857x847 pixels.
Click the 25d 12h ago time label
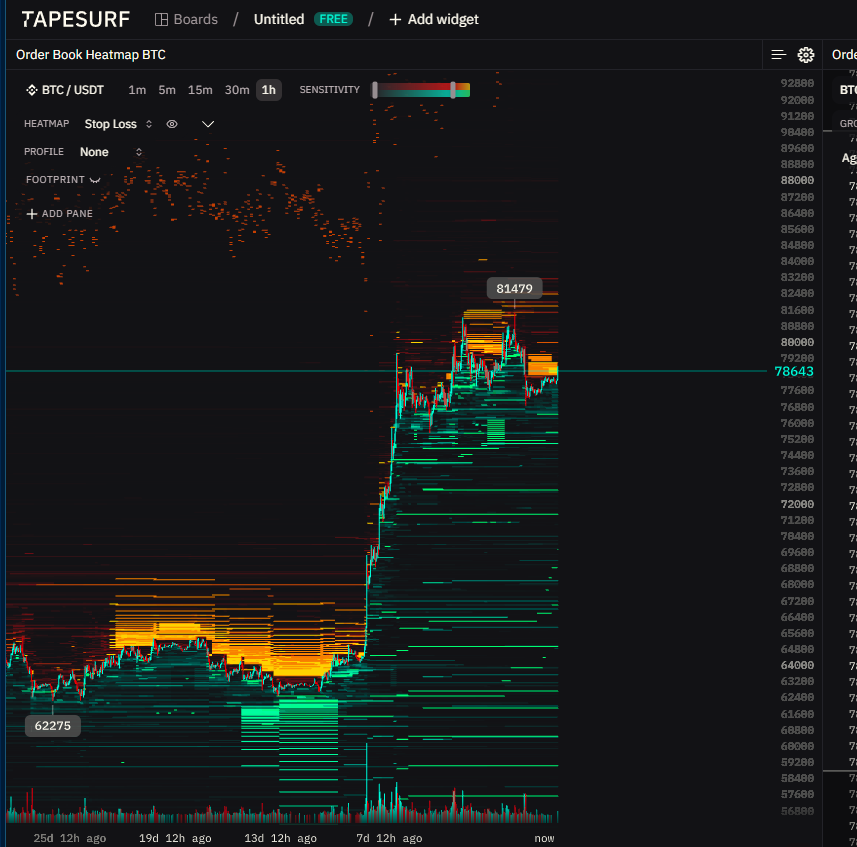(70, 838)
